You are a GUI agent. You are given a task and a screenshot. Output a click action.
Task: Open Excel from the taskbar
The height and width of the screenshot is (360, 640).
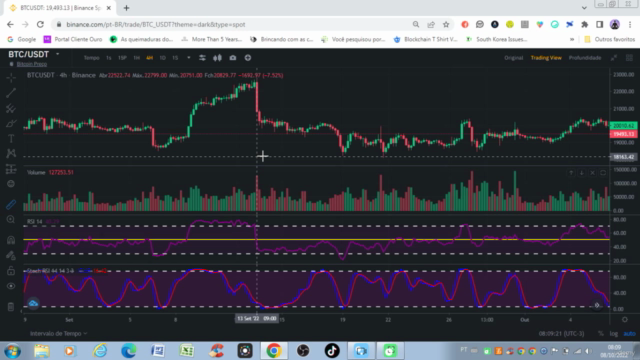tap(187, 351)
